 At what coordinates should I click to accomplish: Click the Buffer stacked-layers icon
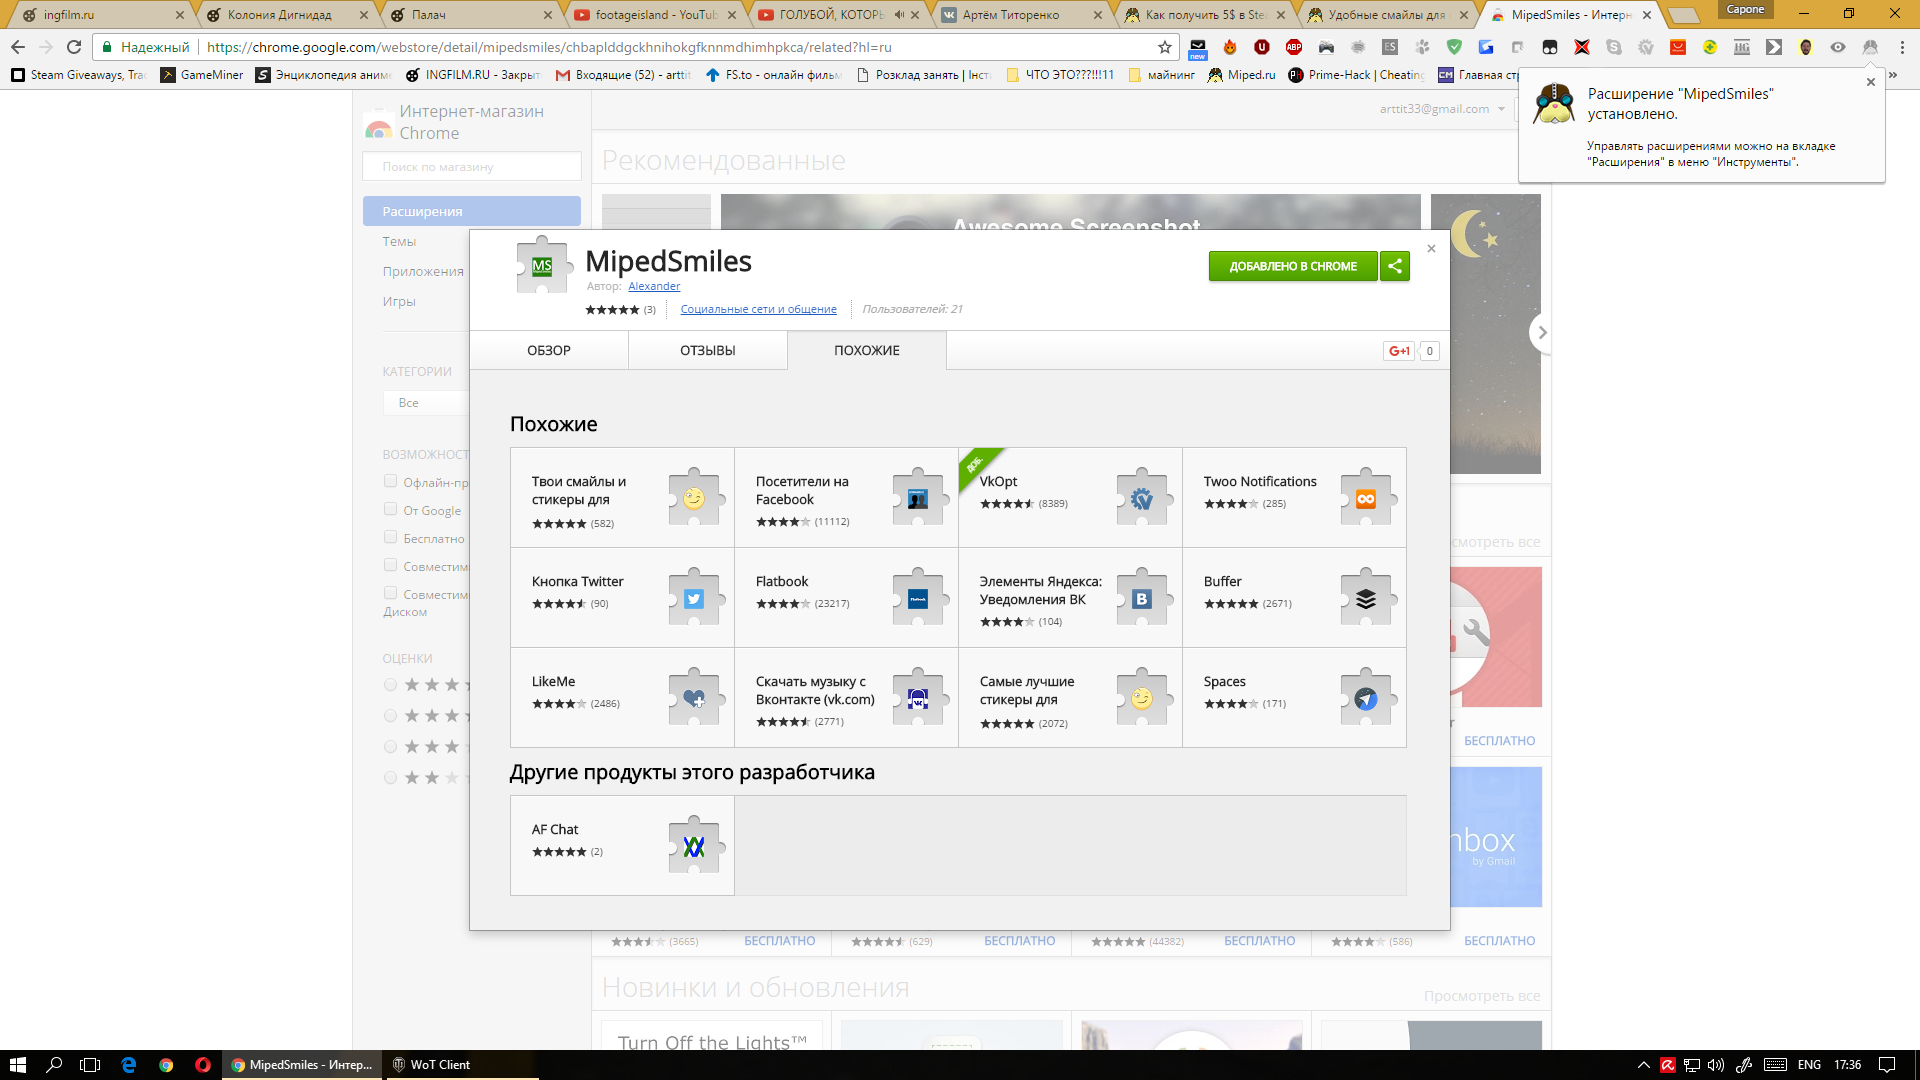[1366, 599]
